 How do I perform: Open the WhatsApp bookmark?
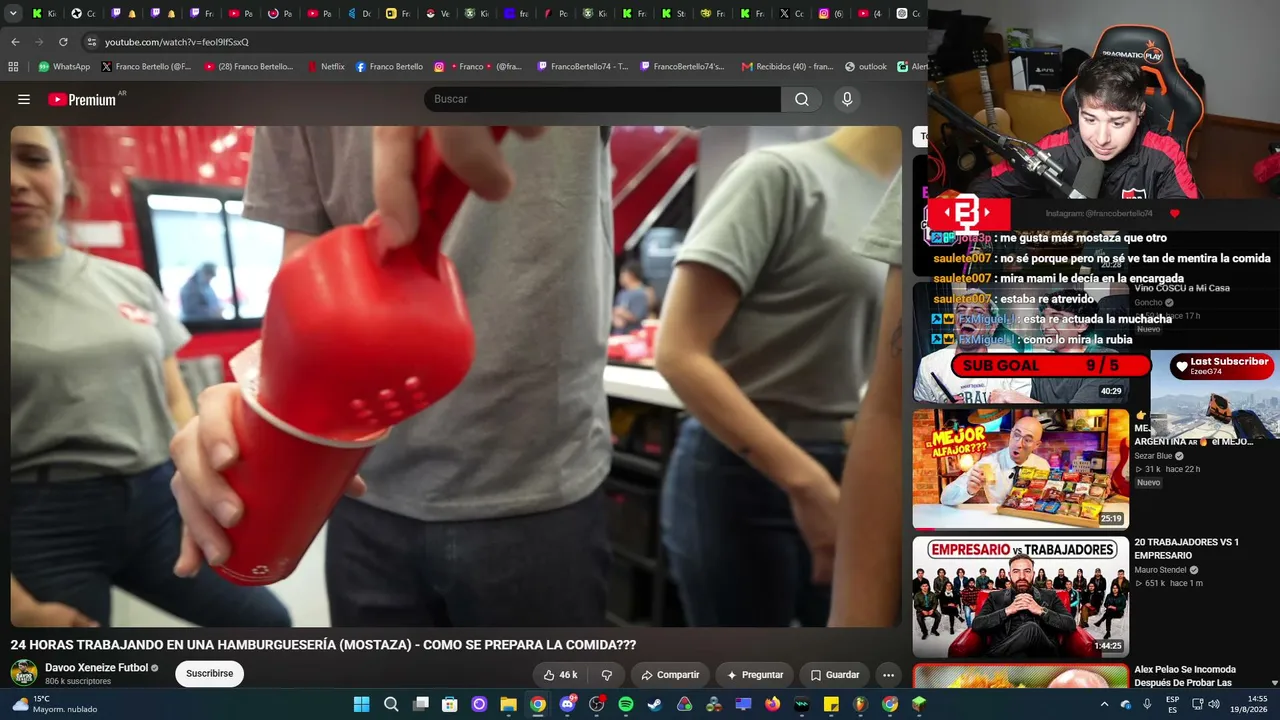point(64,67)
